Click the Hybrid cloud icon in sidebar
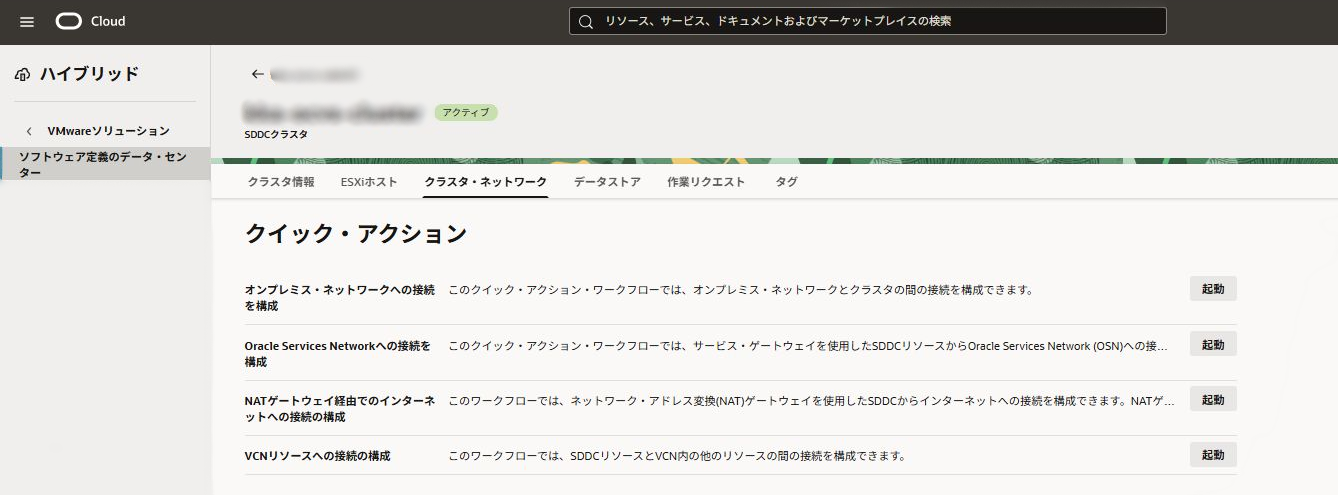 click(x=23, y=74)
